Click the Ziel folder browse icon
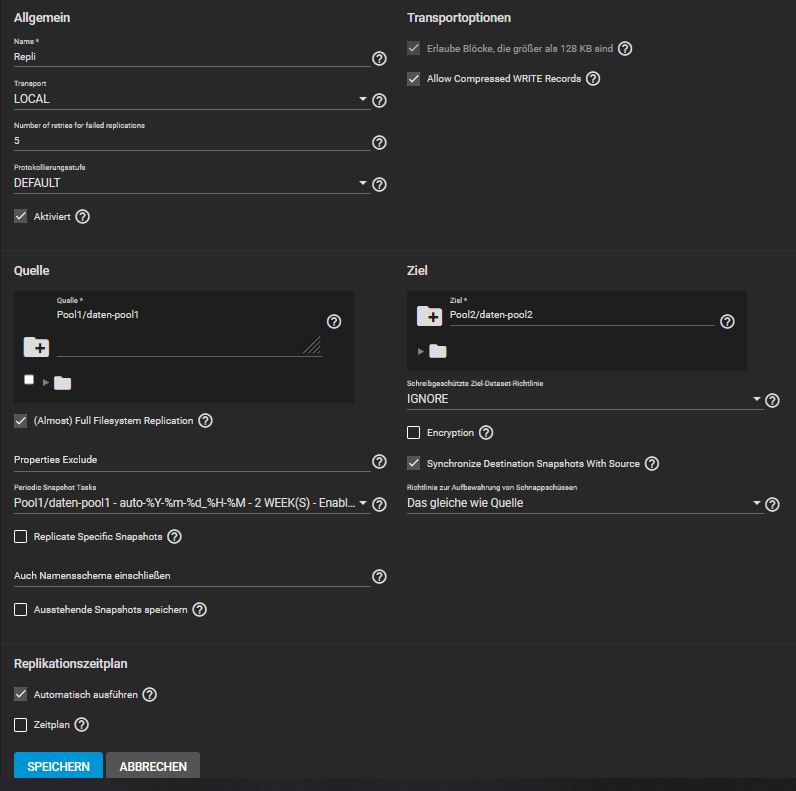Screen dimensions: 796x791 pyautogui.click(x=429, y=316)
